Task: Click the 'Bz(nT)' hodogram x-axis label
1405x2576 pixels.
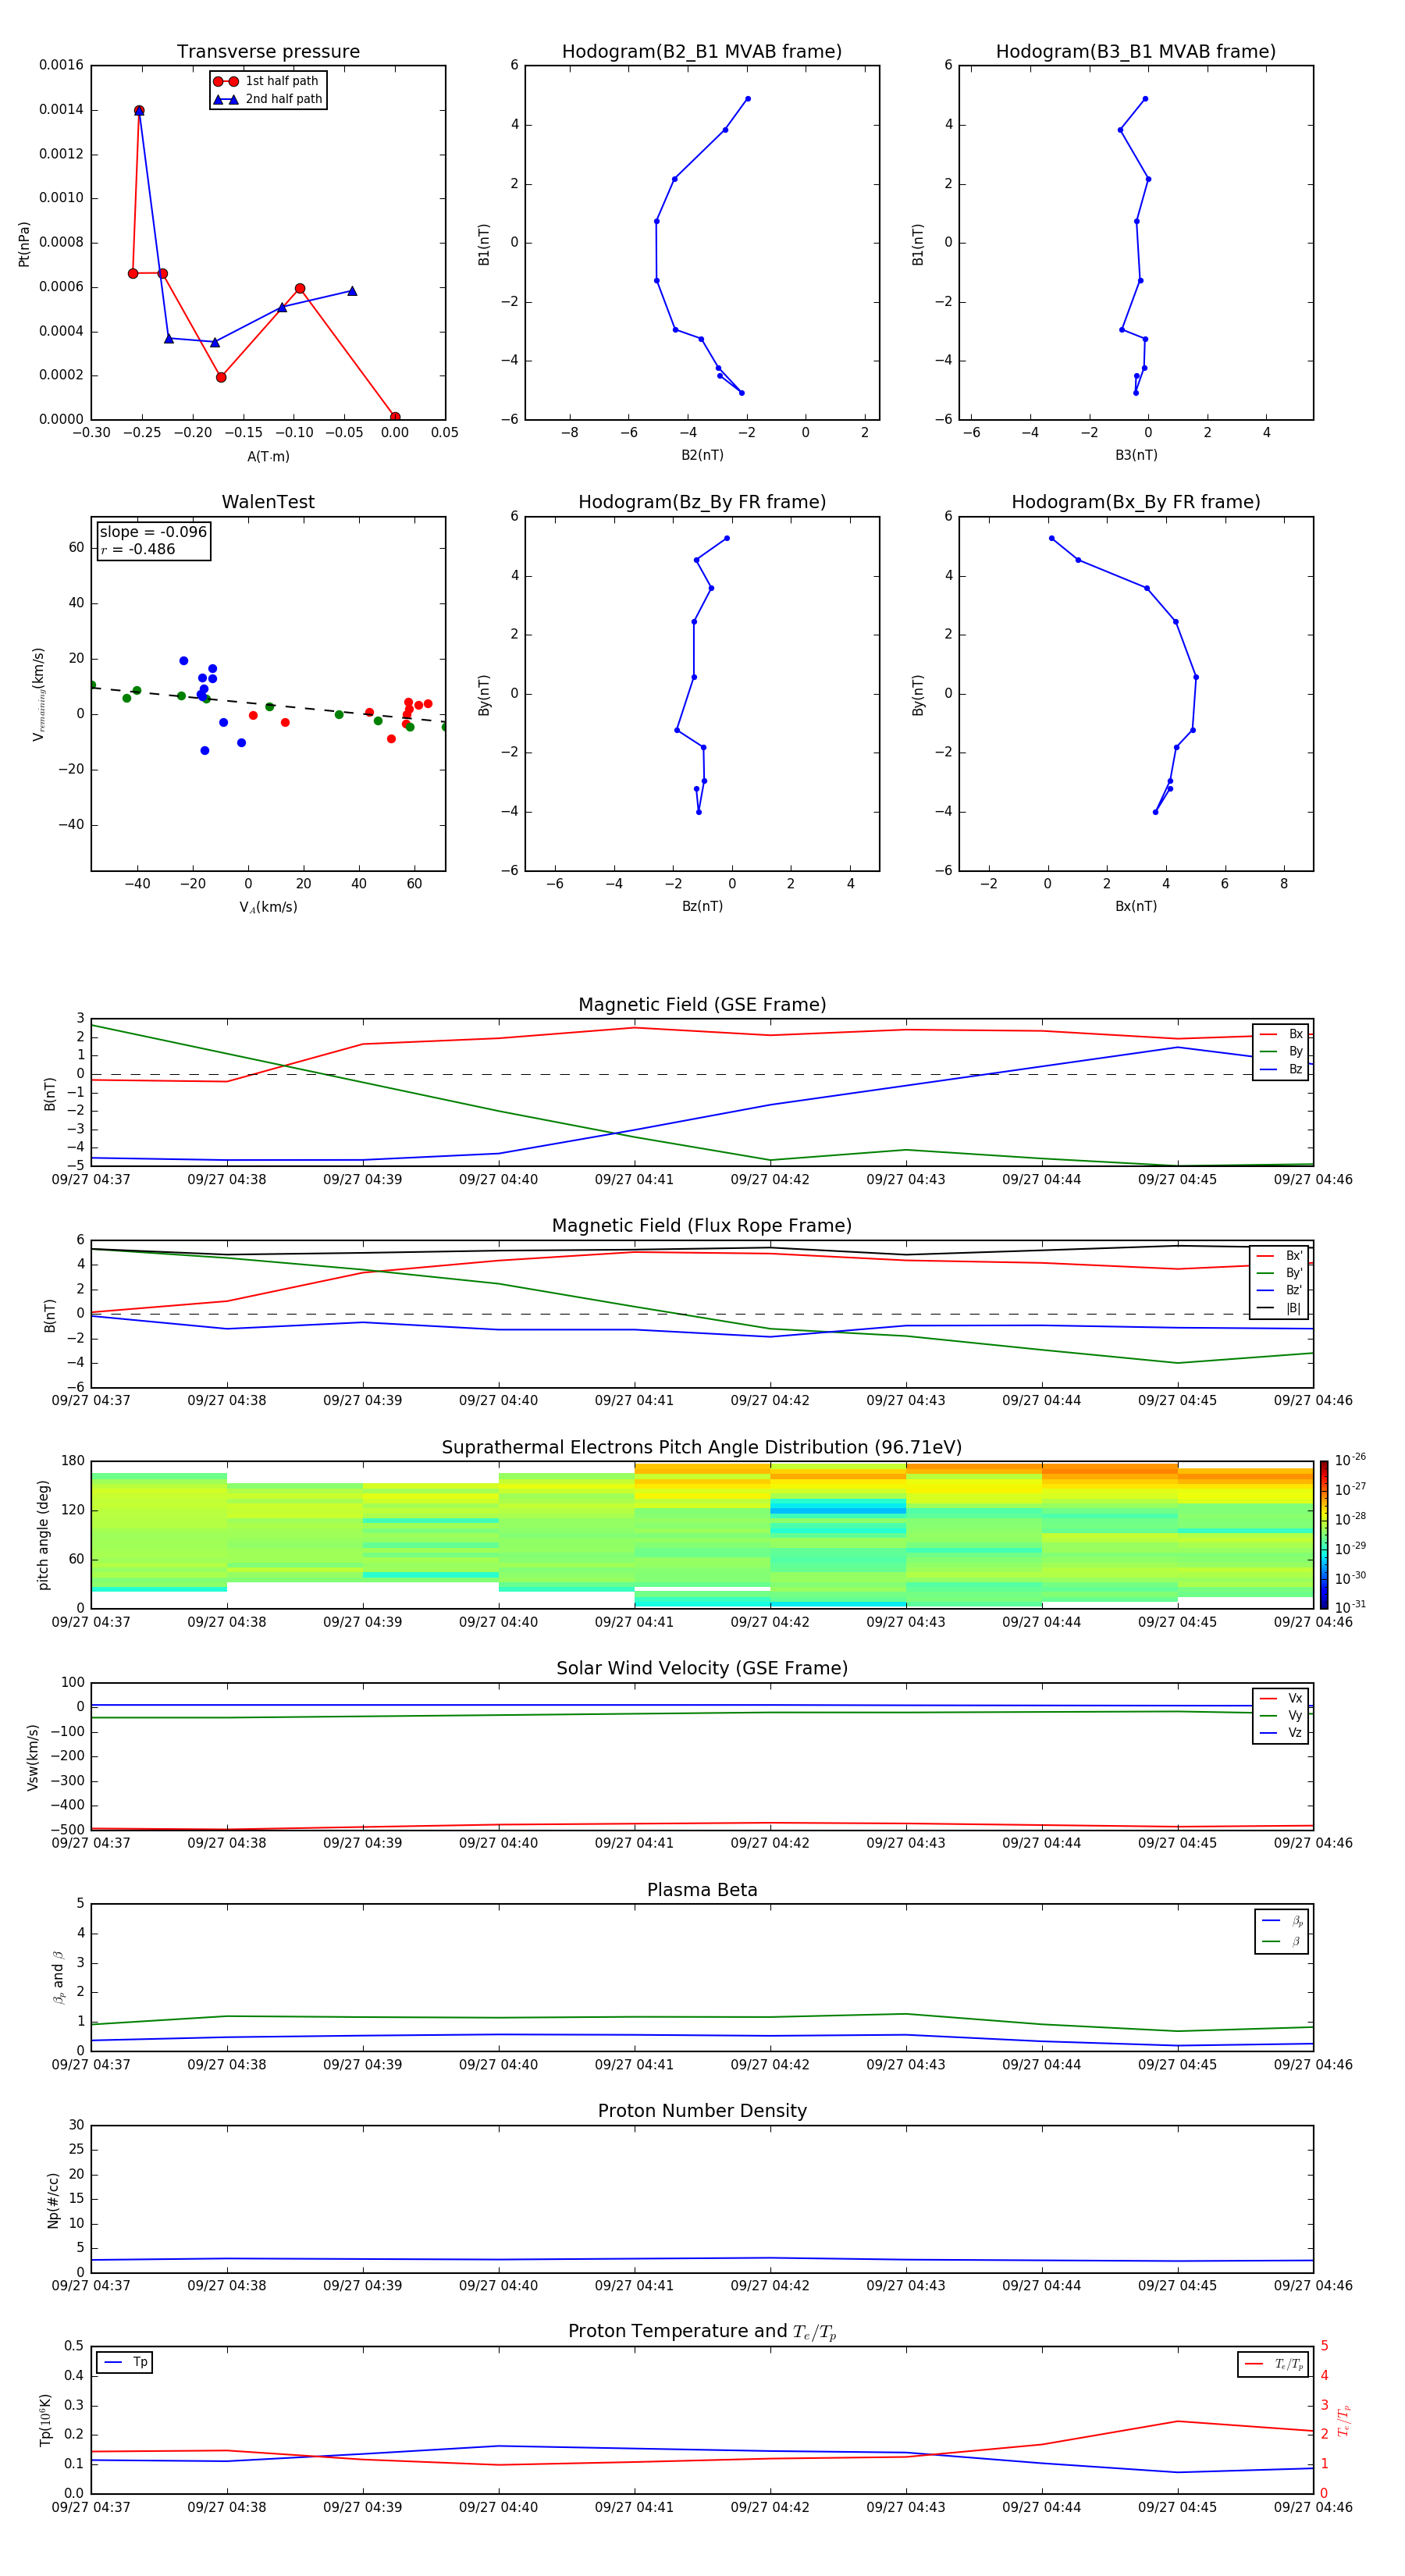Action: point(702,906)
